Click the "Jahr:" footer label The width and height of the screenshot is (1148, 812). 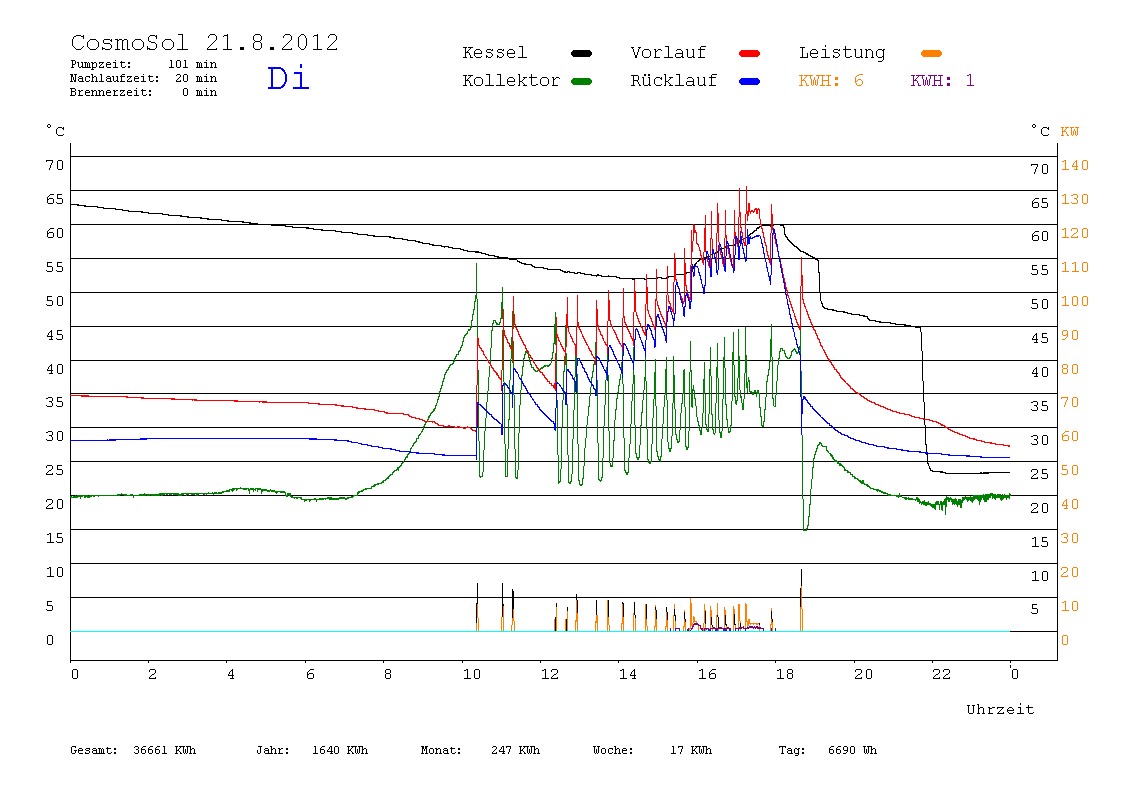(272, 750)
